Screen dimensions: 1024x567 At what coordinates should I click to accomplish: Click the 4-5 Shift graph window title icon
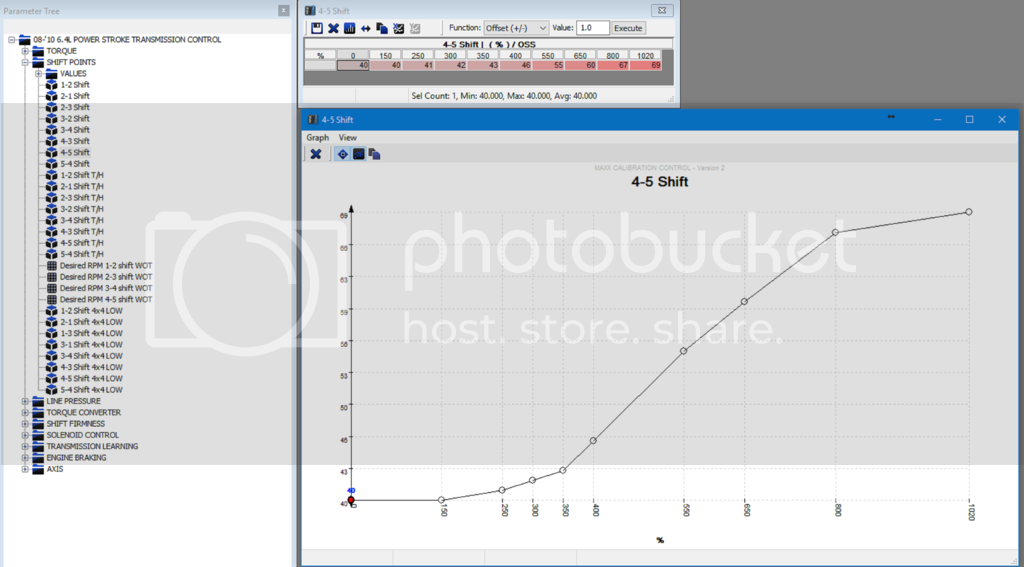click(x=312, y=120)
